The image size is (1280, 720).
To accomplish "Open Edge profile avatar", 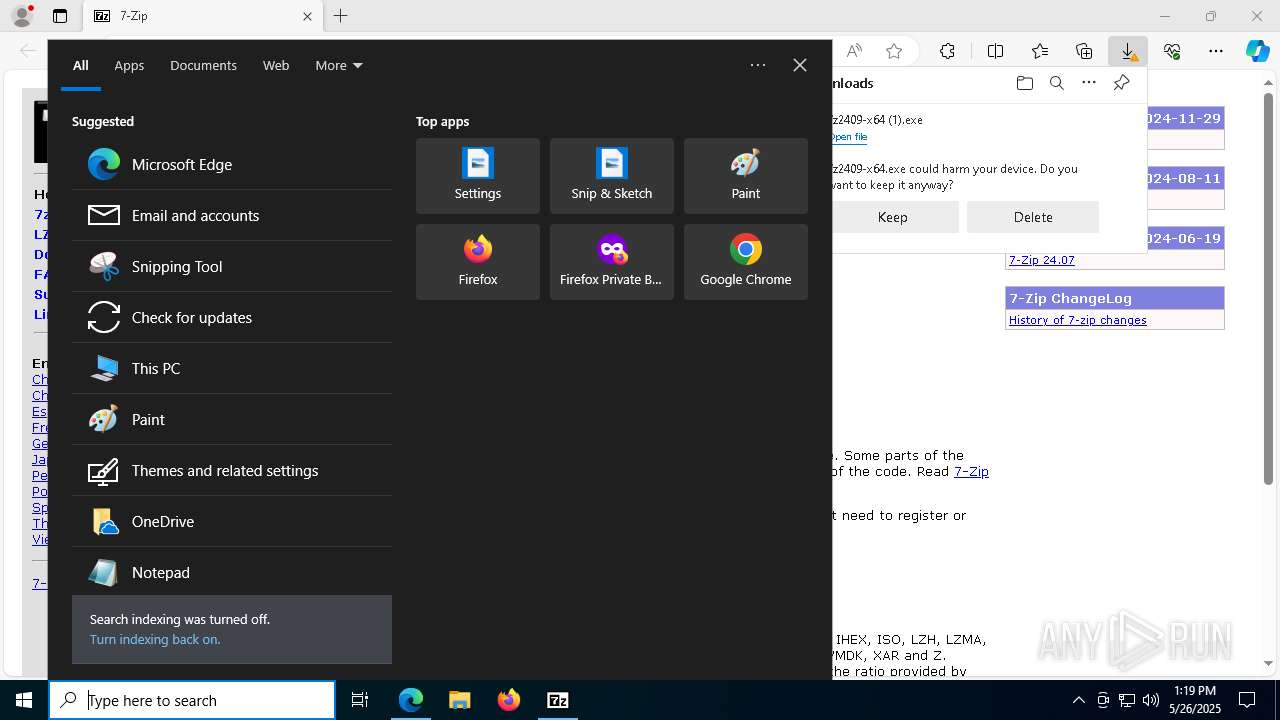I will [21, 16].
